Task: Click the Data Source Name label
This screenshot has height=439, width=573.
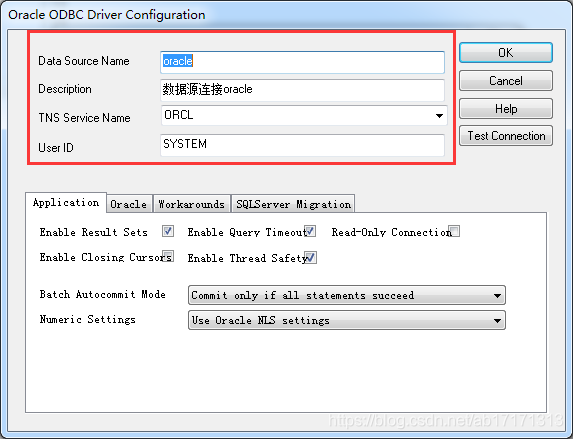Action: [84, 61]
